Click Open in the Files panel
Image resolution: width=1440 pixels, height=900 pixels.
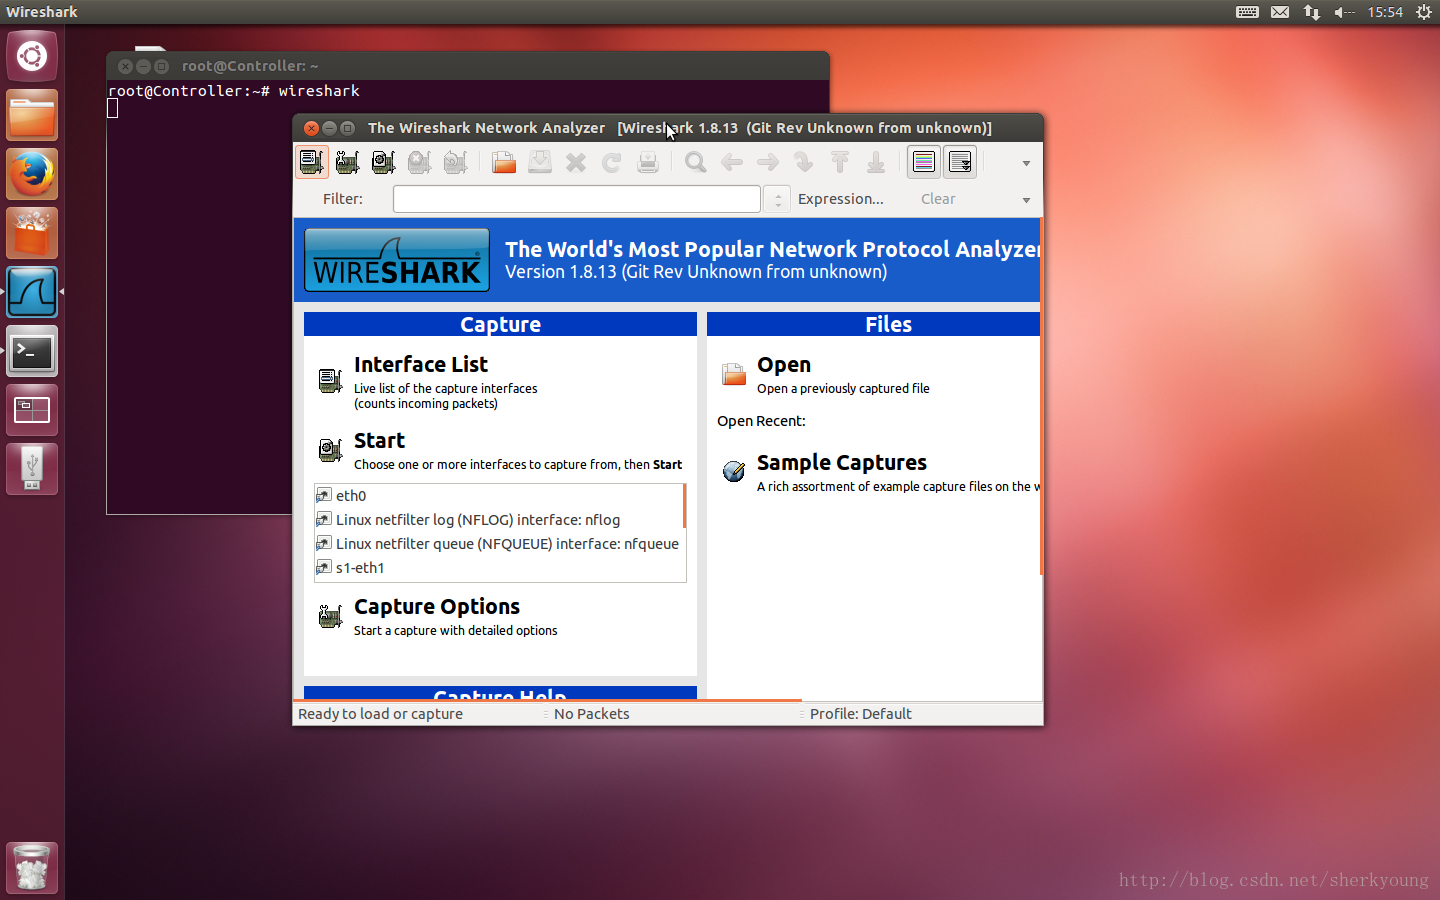point(784,365)
